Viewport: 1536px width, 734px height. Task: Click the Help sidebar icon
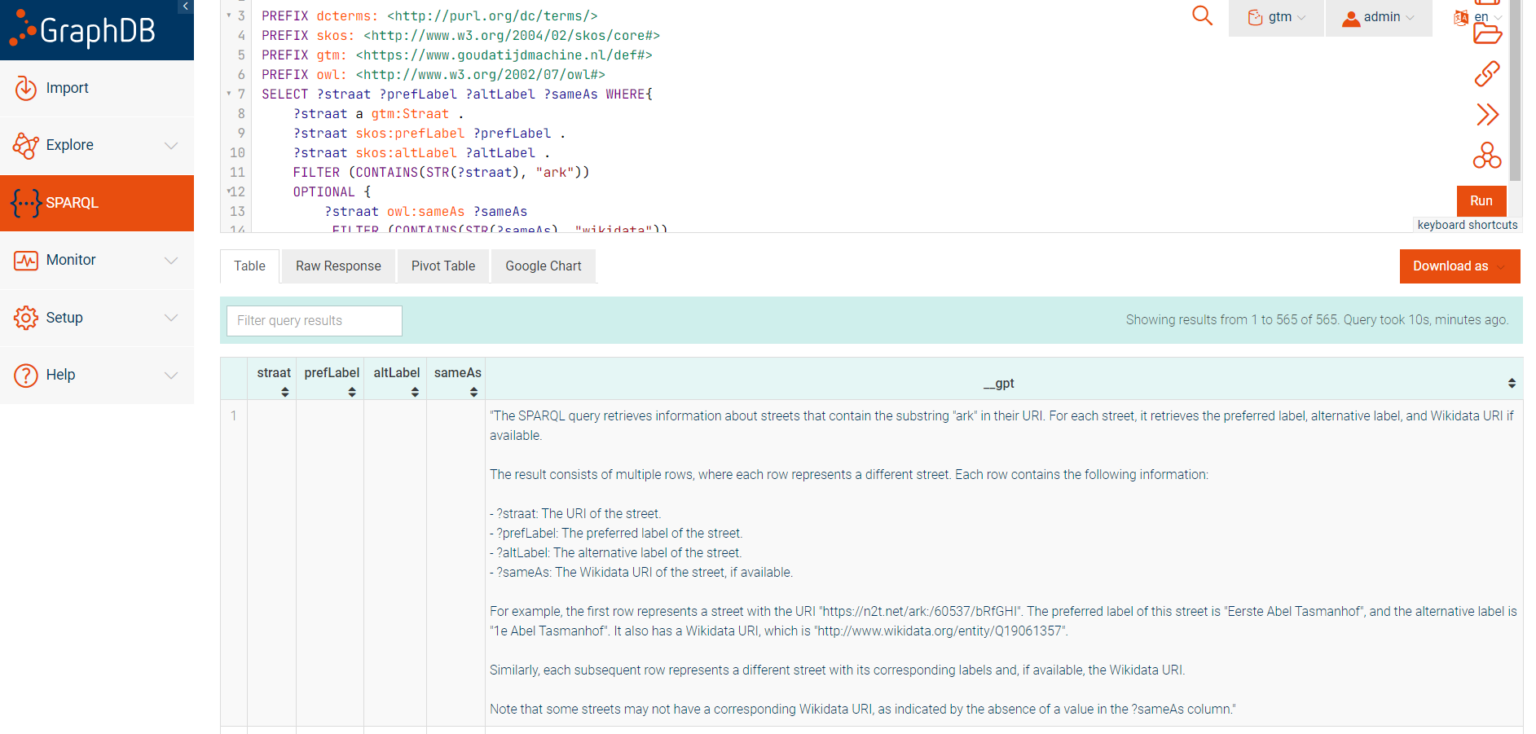point(60,374)
